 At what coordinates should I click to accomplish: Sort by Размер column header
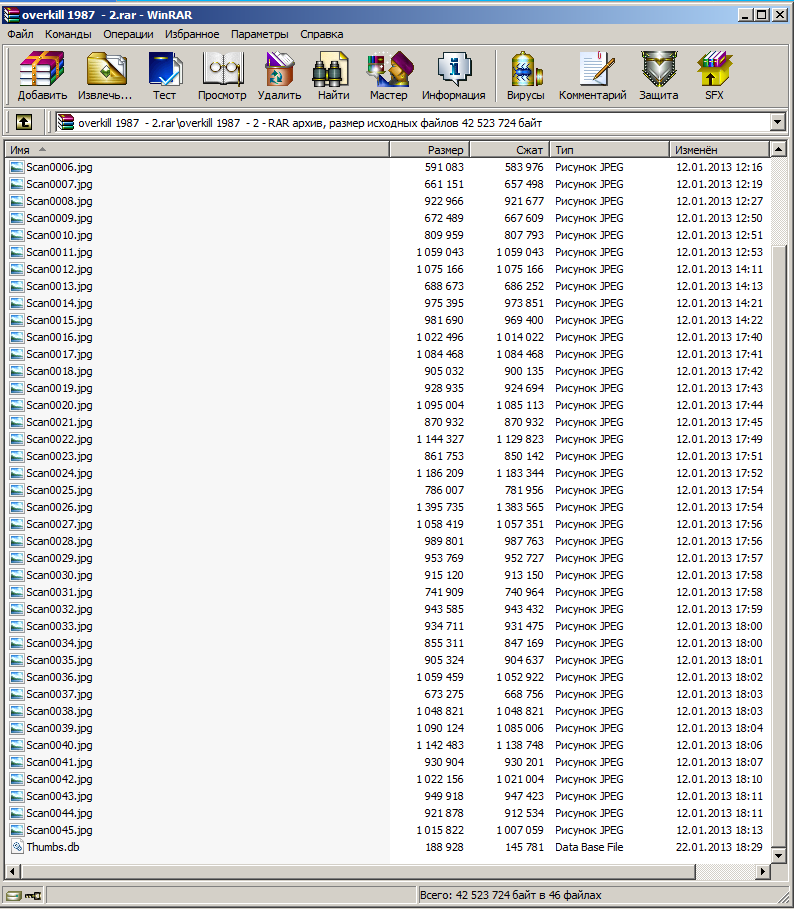click(429, 150)
